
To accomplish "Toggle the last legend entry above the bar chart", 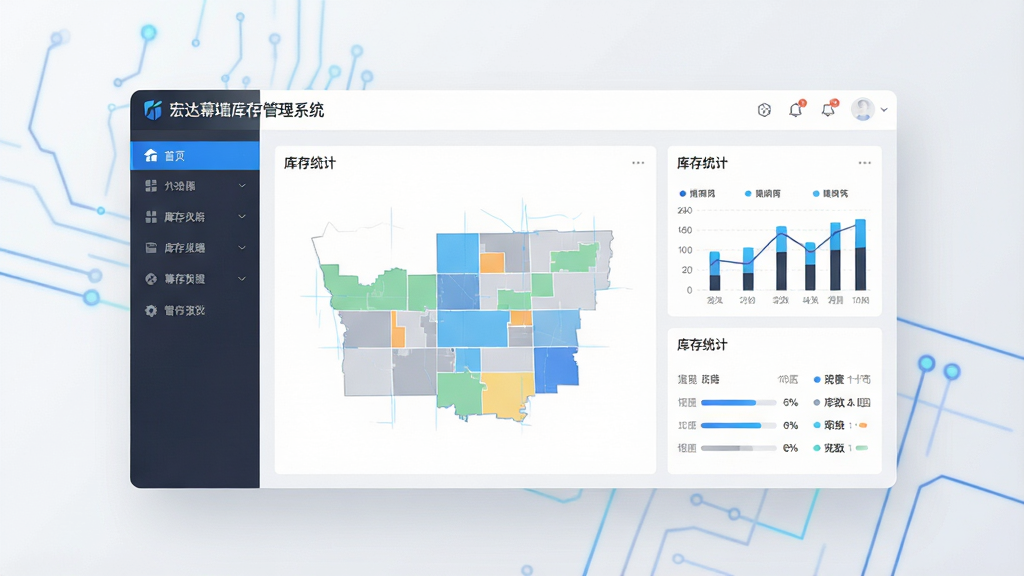I will click(x=831, y=193).
